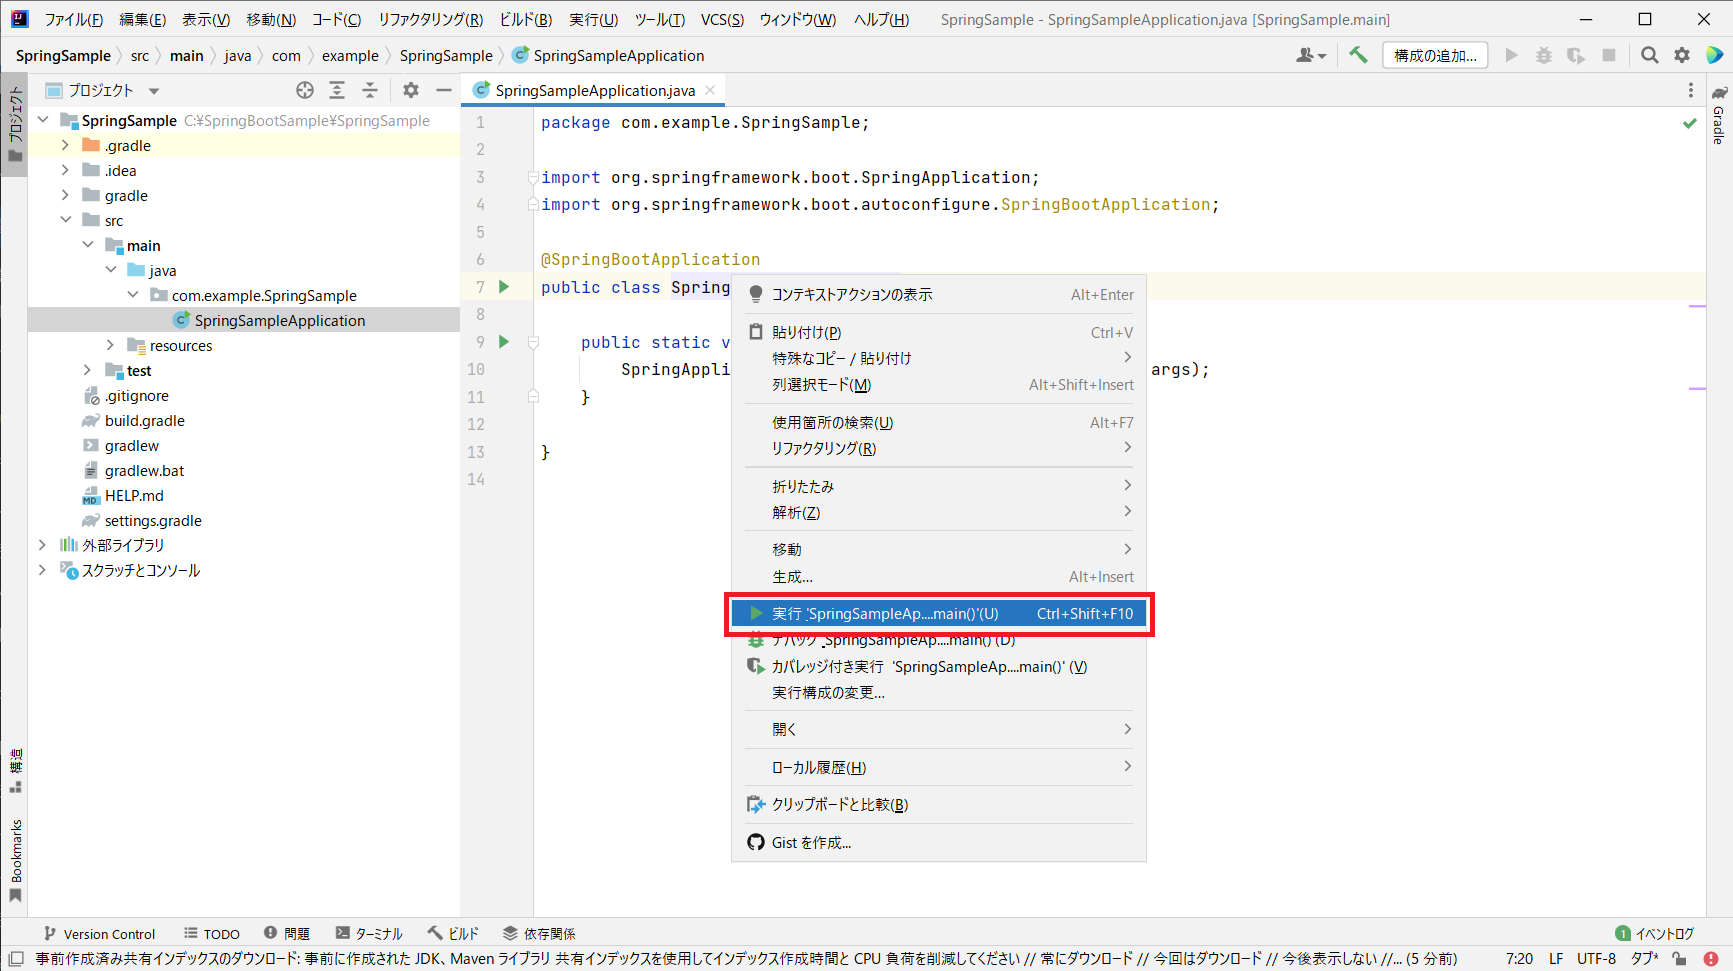Click the green inspection checkmark

point(1689,123)
